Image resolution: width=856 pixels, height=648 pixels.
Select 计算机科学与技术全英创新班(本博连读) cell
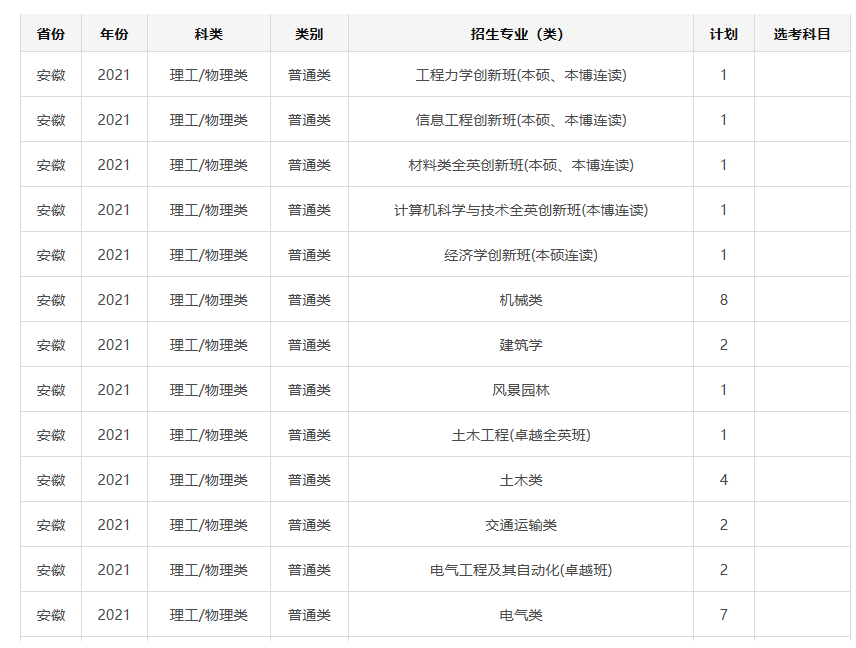coord(521,210)
